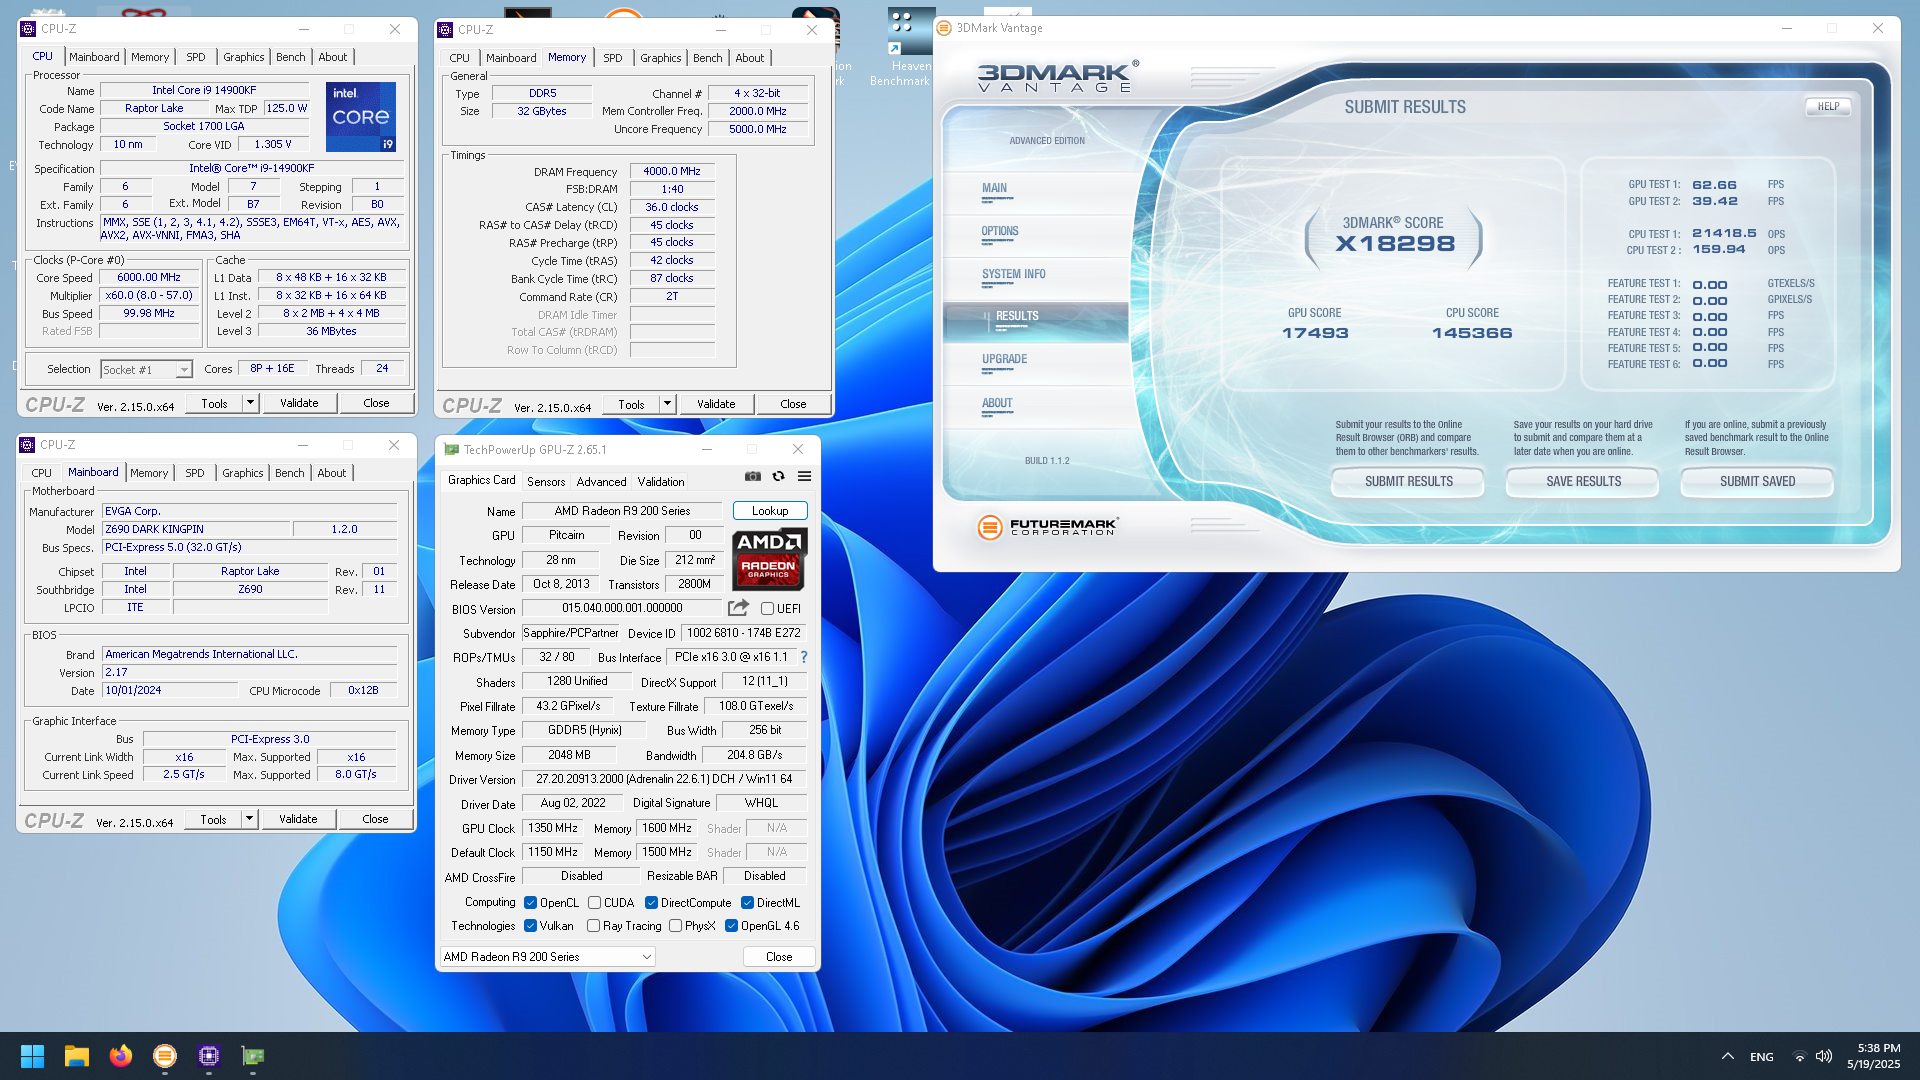This screenshot has width=1920, height=1080.
Task: Open Graphics tab in Memory-tab CPU-Z window
Action: tap(661, 58)
